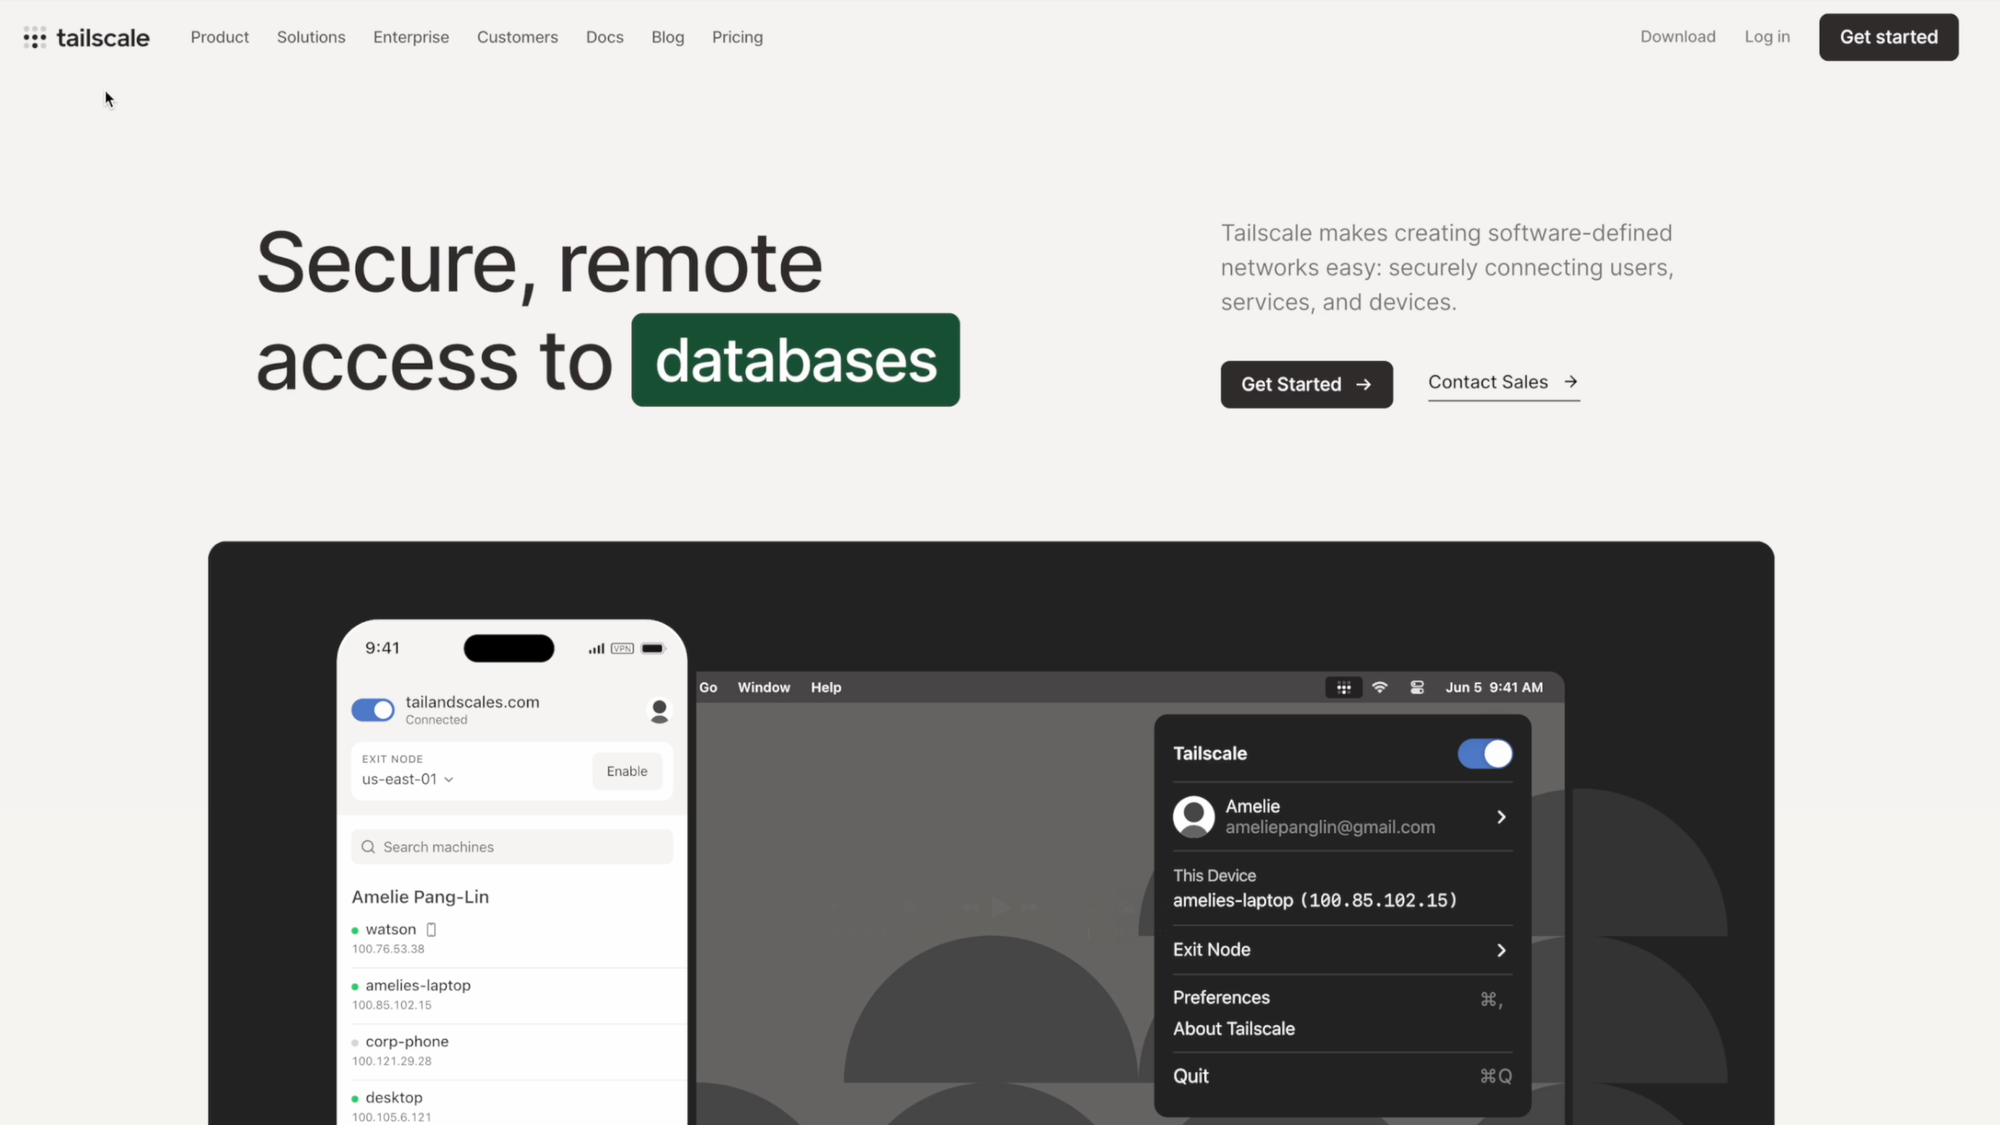Open the Product menu

220,37
